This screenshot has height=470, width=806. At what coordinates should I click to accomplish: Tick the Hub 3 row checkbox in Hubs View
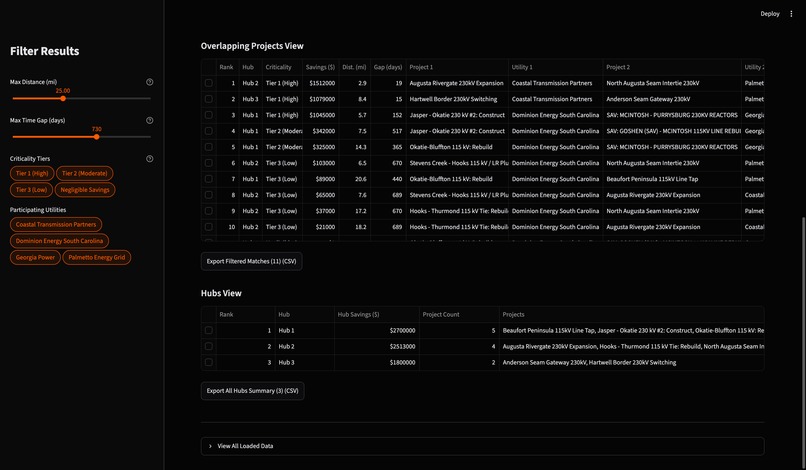point(209,362)
